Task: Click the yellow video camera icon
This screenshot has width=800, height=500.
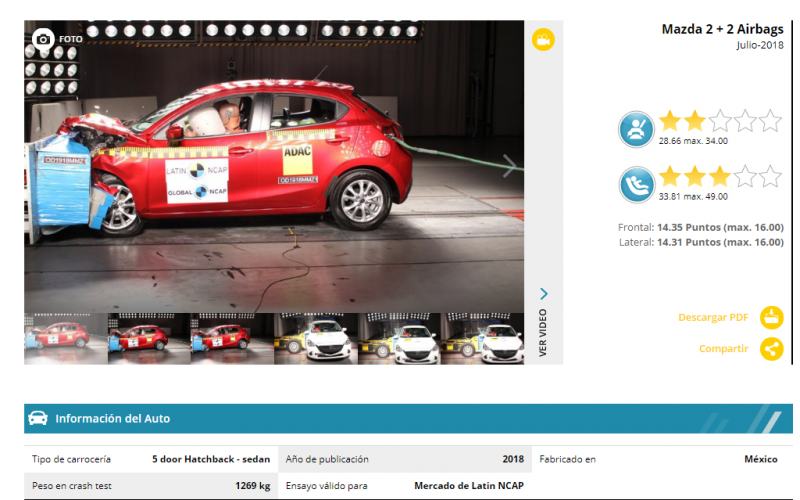Action: click(x=543, y=40)
